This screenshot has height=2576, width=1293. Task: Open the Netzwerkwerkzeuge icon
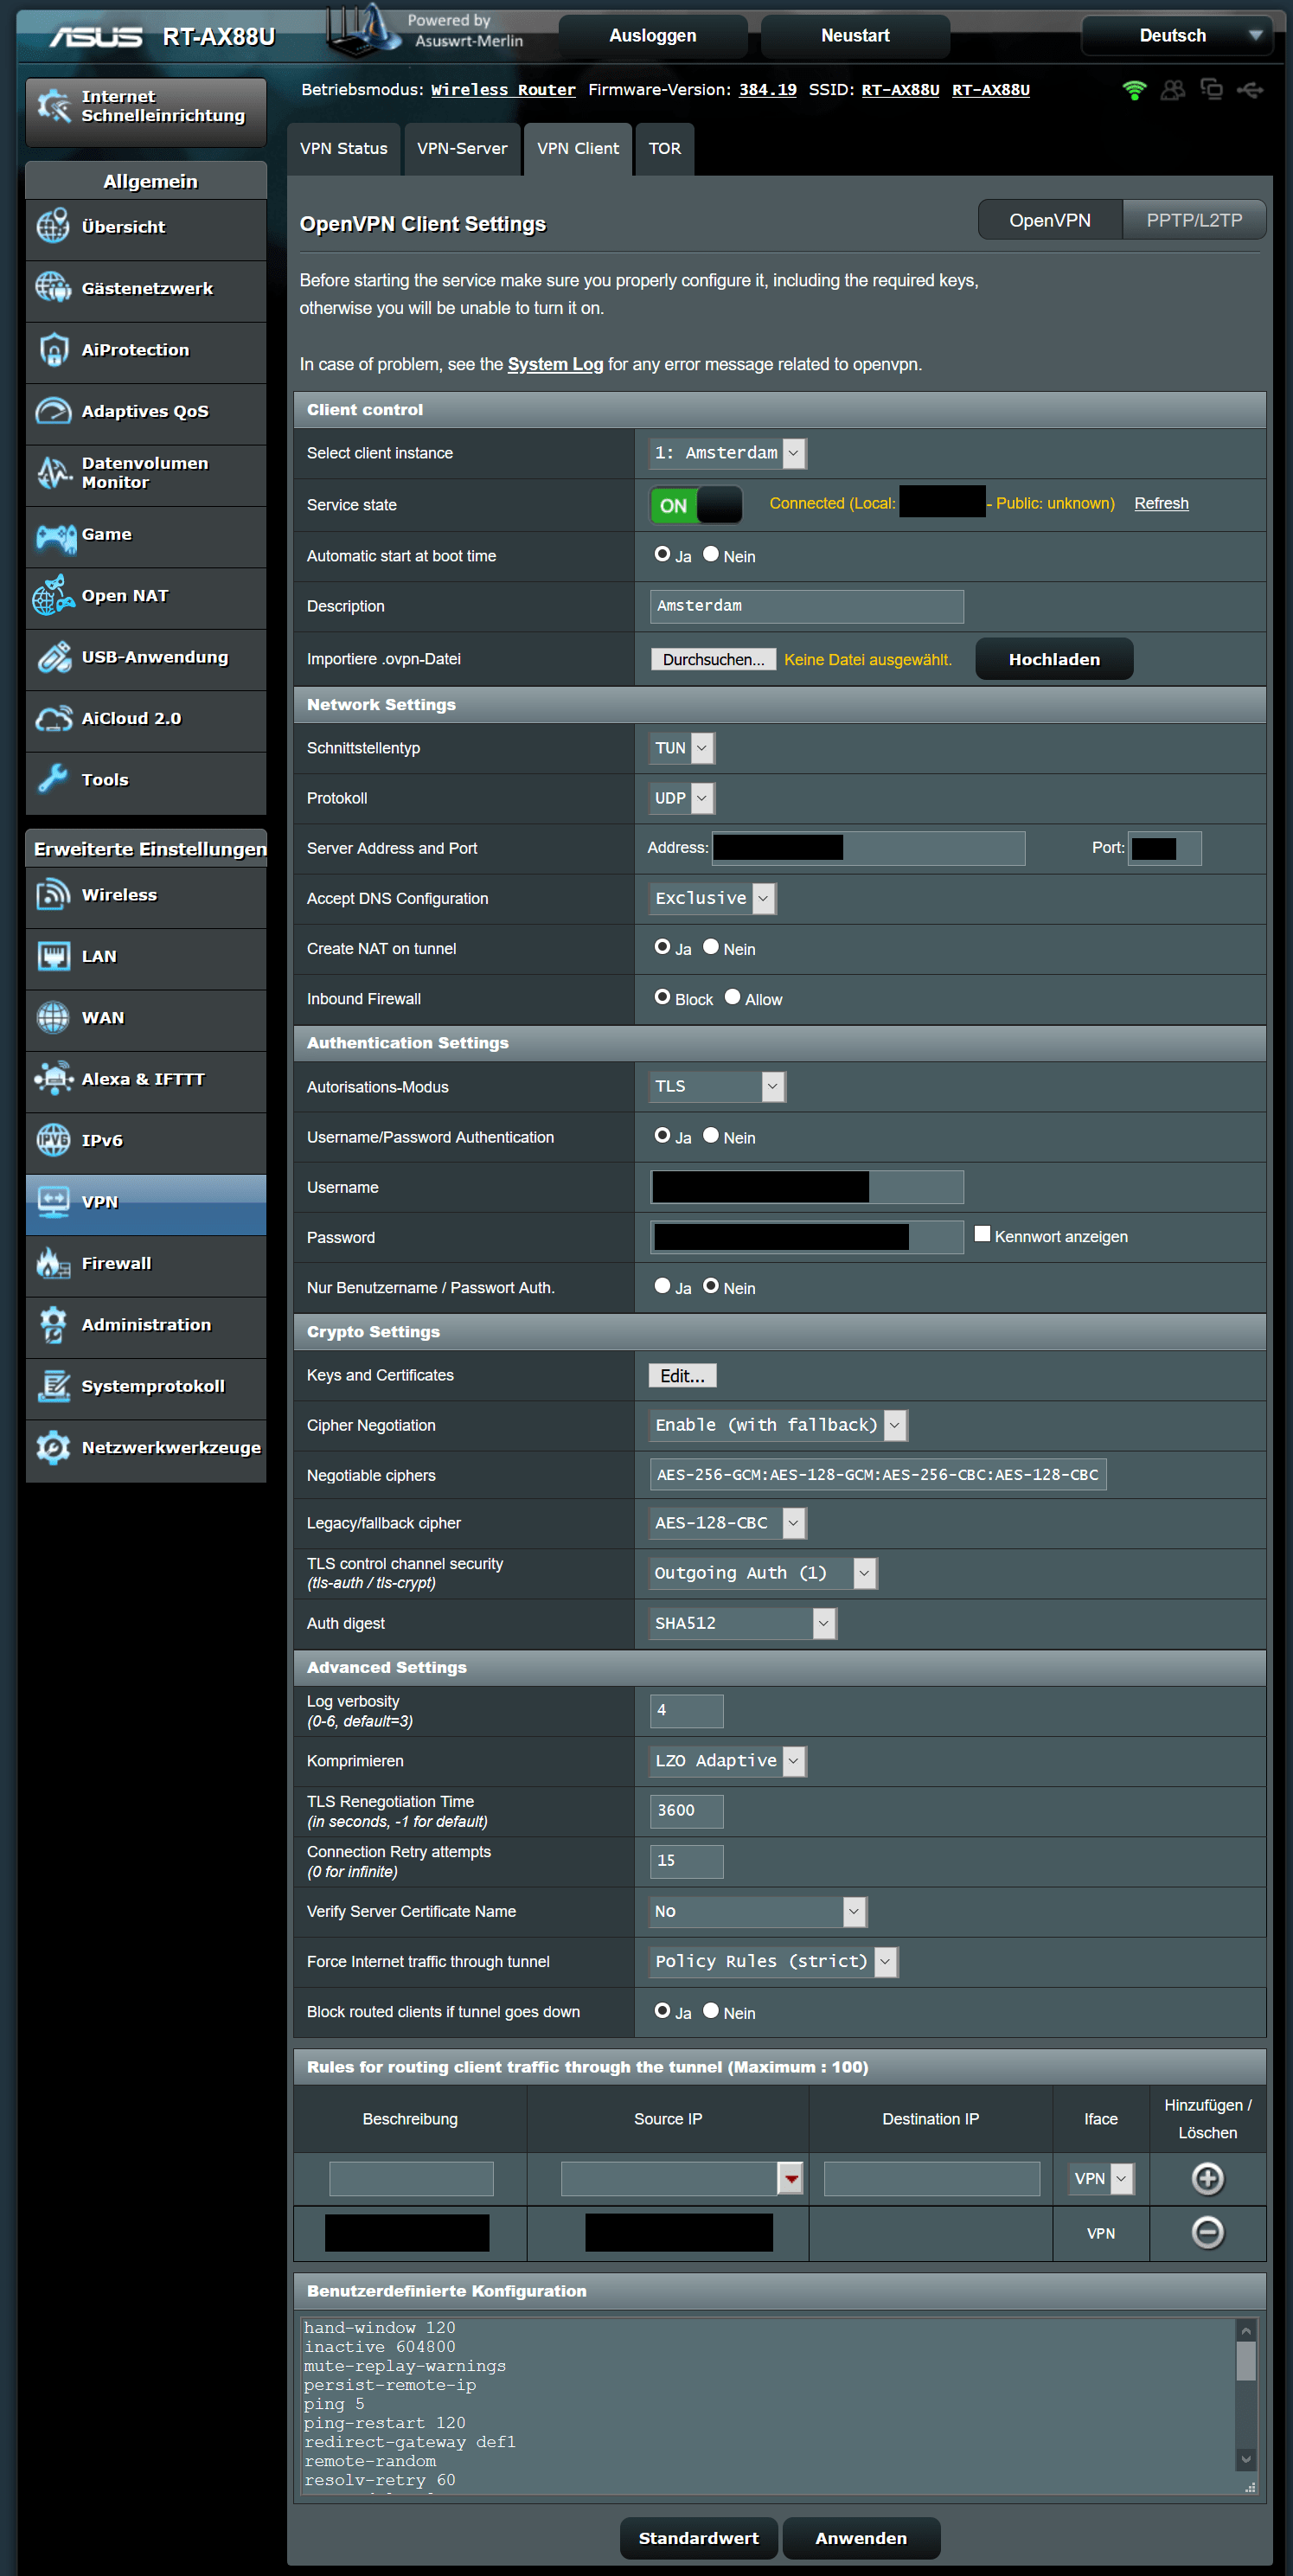53,1447
